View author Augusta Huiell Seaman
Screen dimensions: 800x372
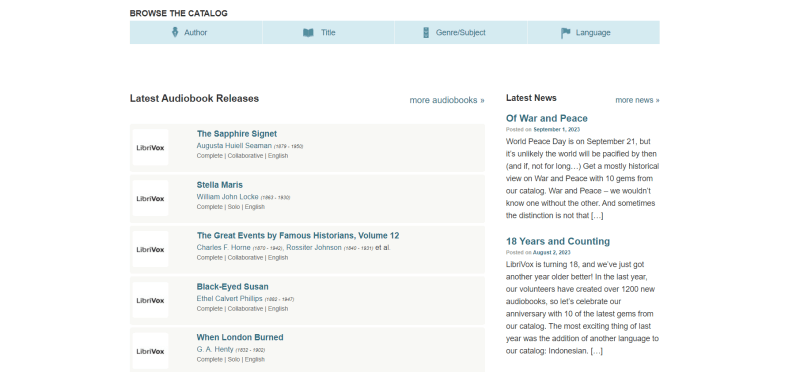tap(234, 145)
